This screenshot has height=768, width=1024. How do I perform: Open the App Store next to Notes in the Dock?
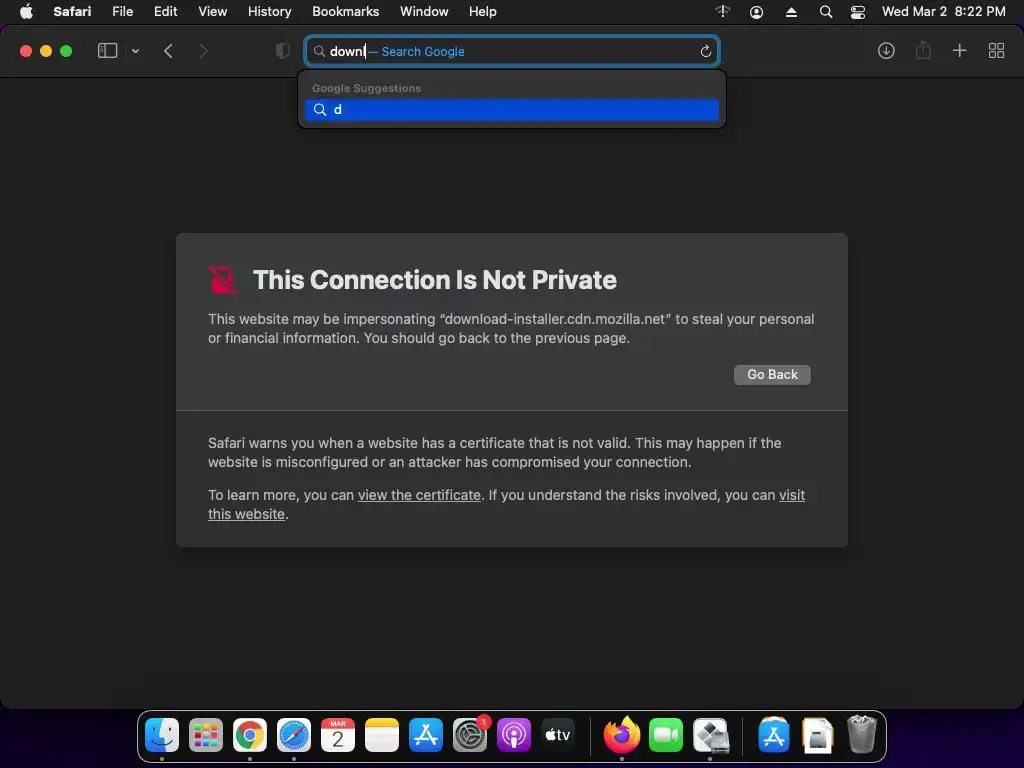[x=426, y=735]
